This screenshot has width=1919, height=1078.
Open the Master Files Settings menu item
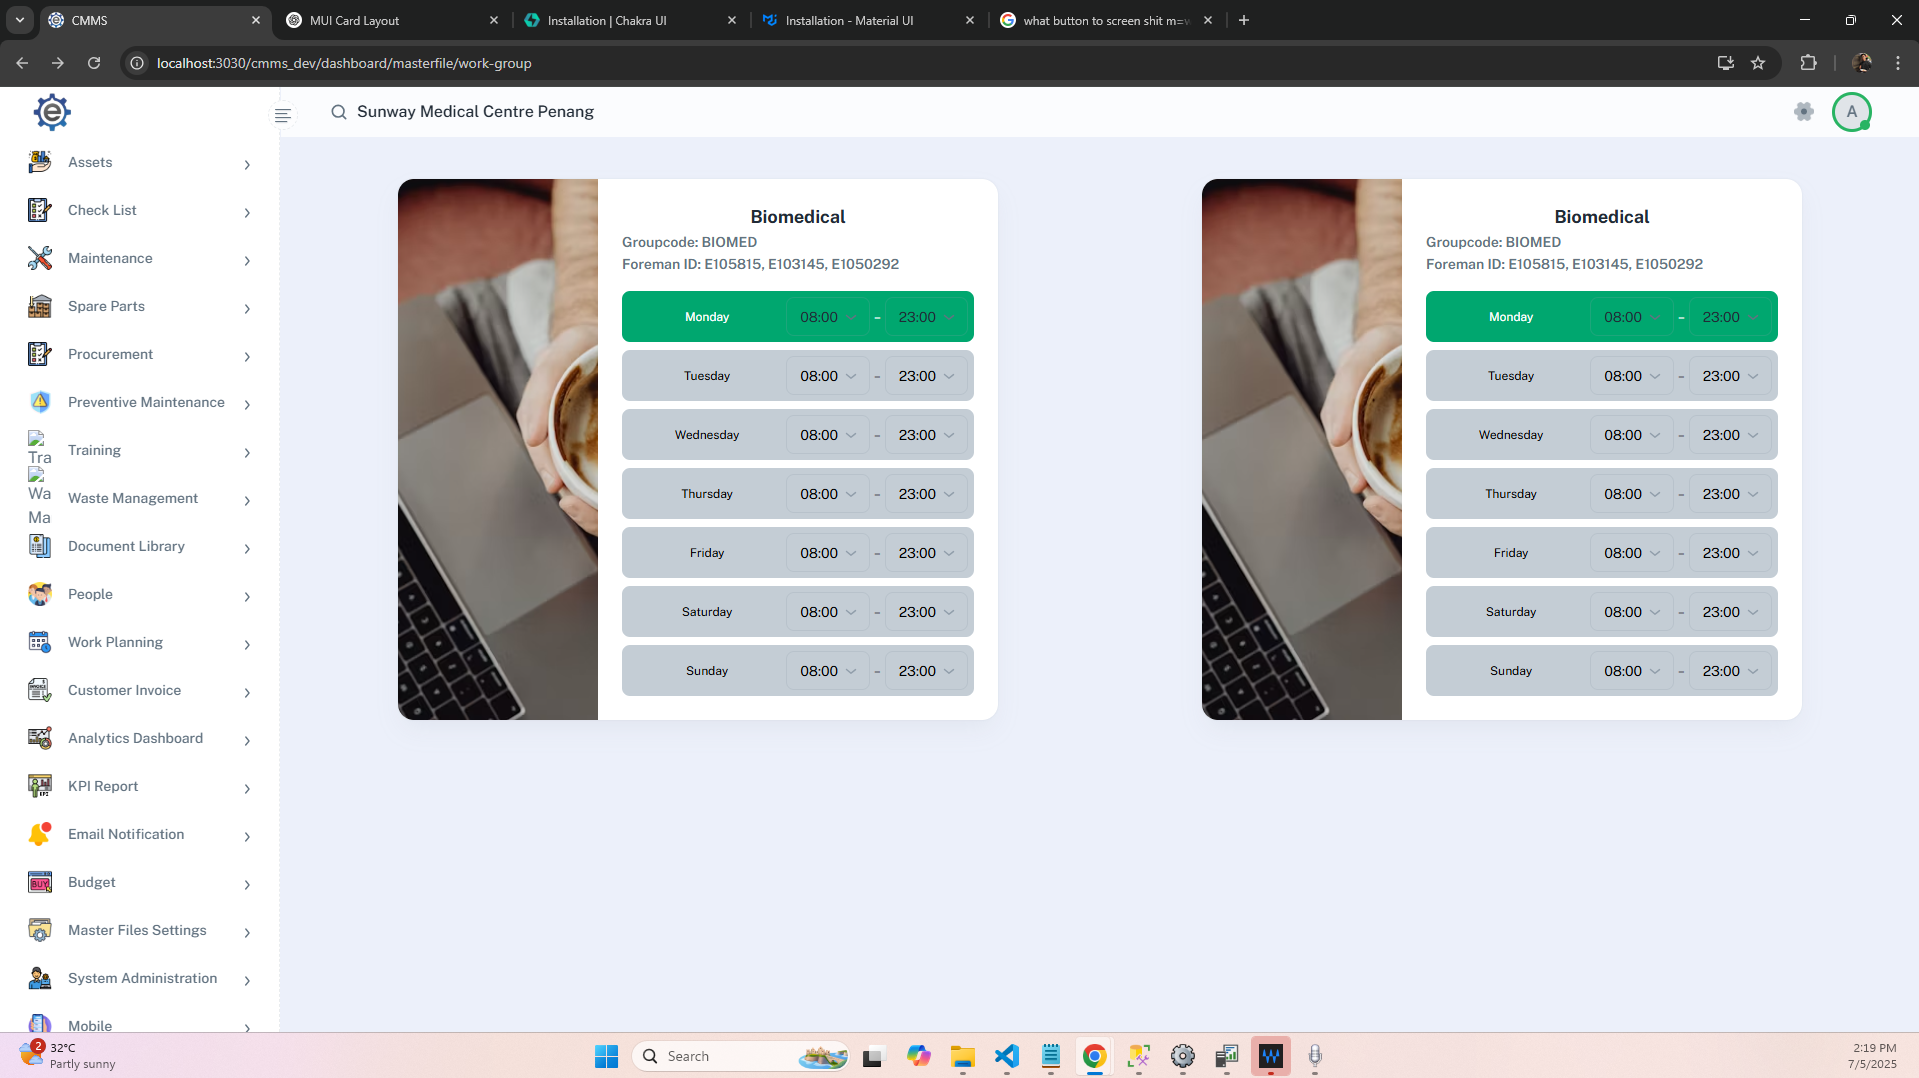[137, 930]
